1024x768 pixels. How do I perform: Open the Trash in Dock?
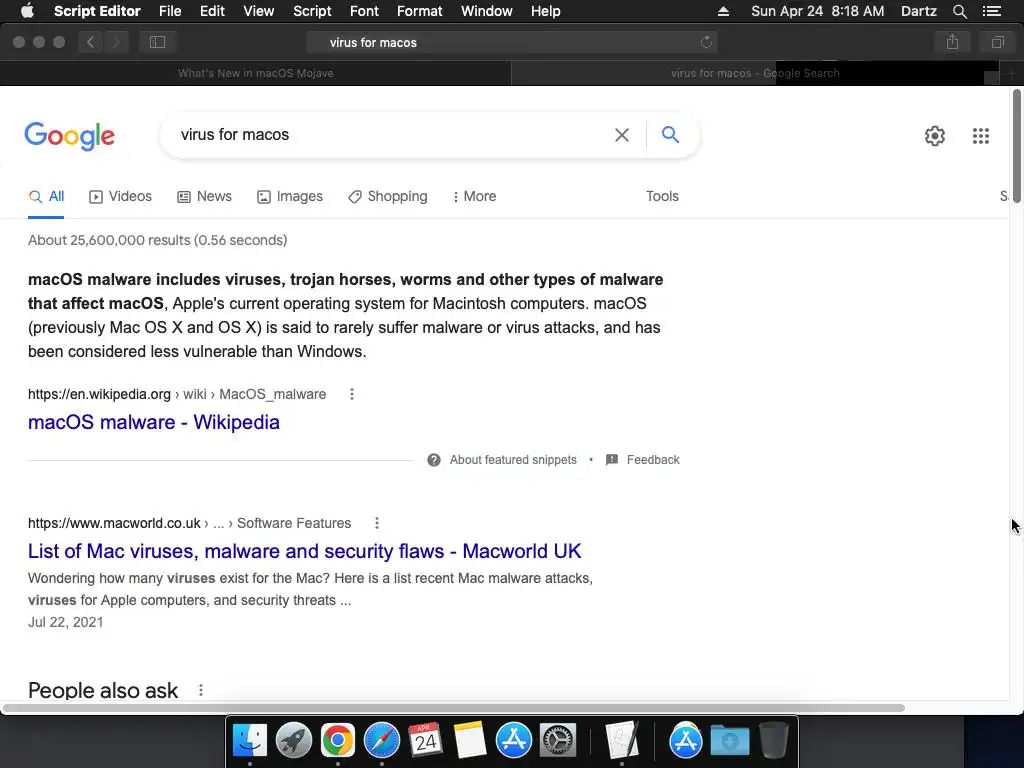(773, 740)
